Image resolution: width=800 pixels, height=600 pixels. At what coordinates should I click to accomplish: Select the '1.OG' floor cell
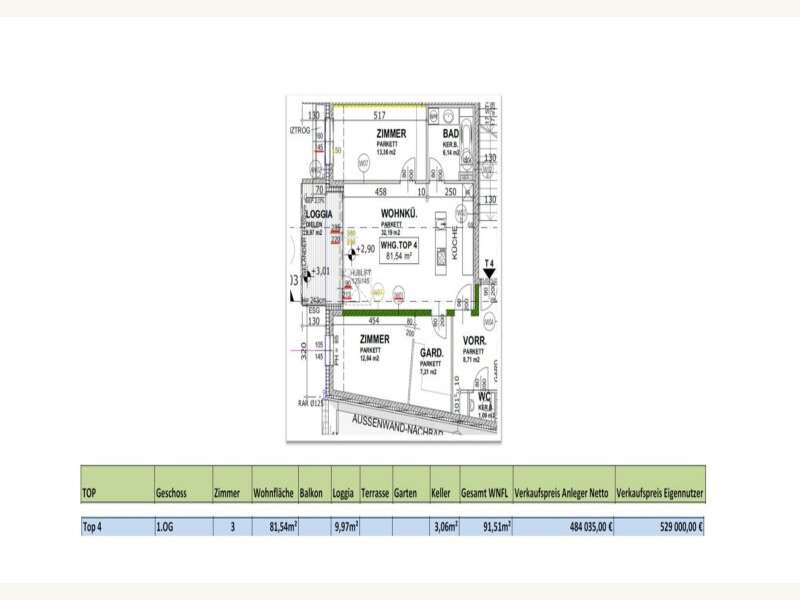184,527
